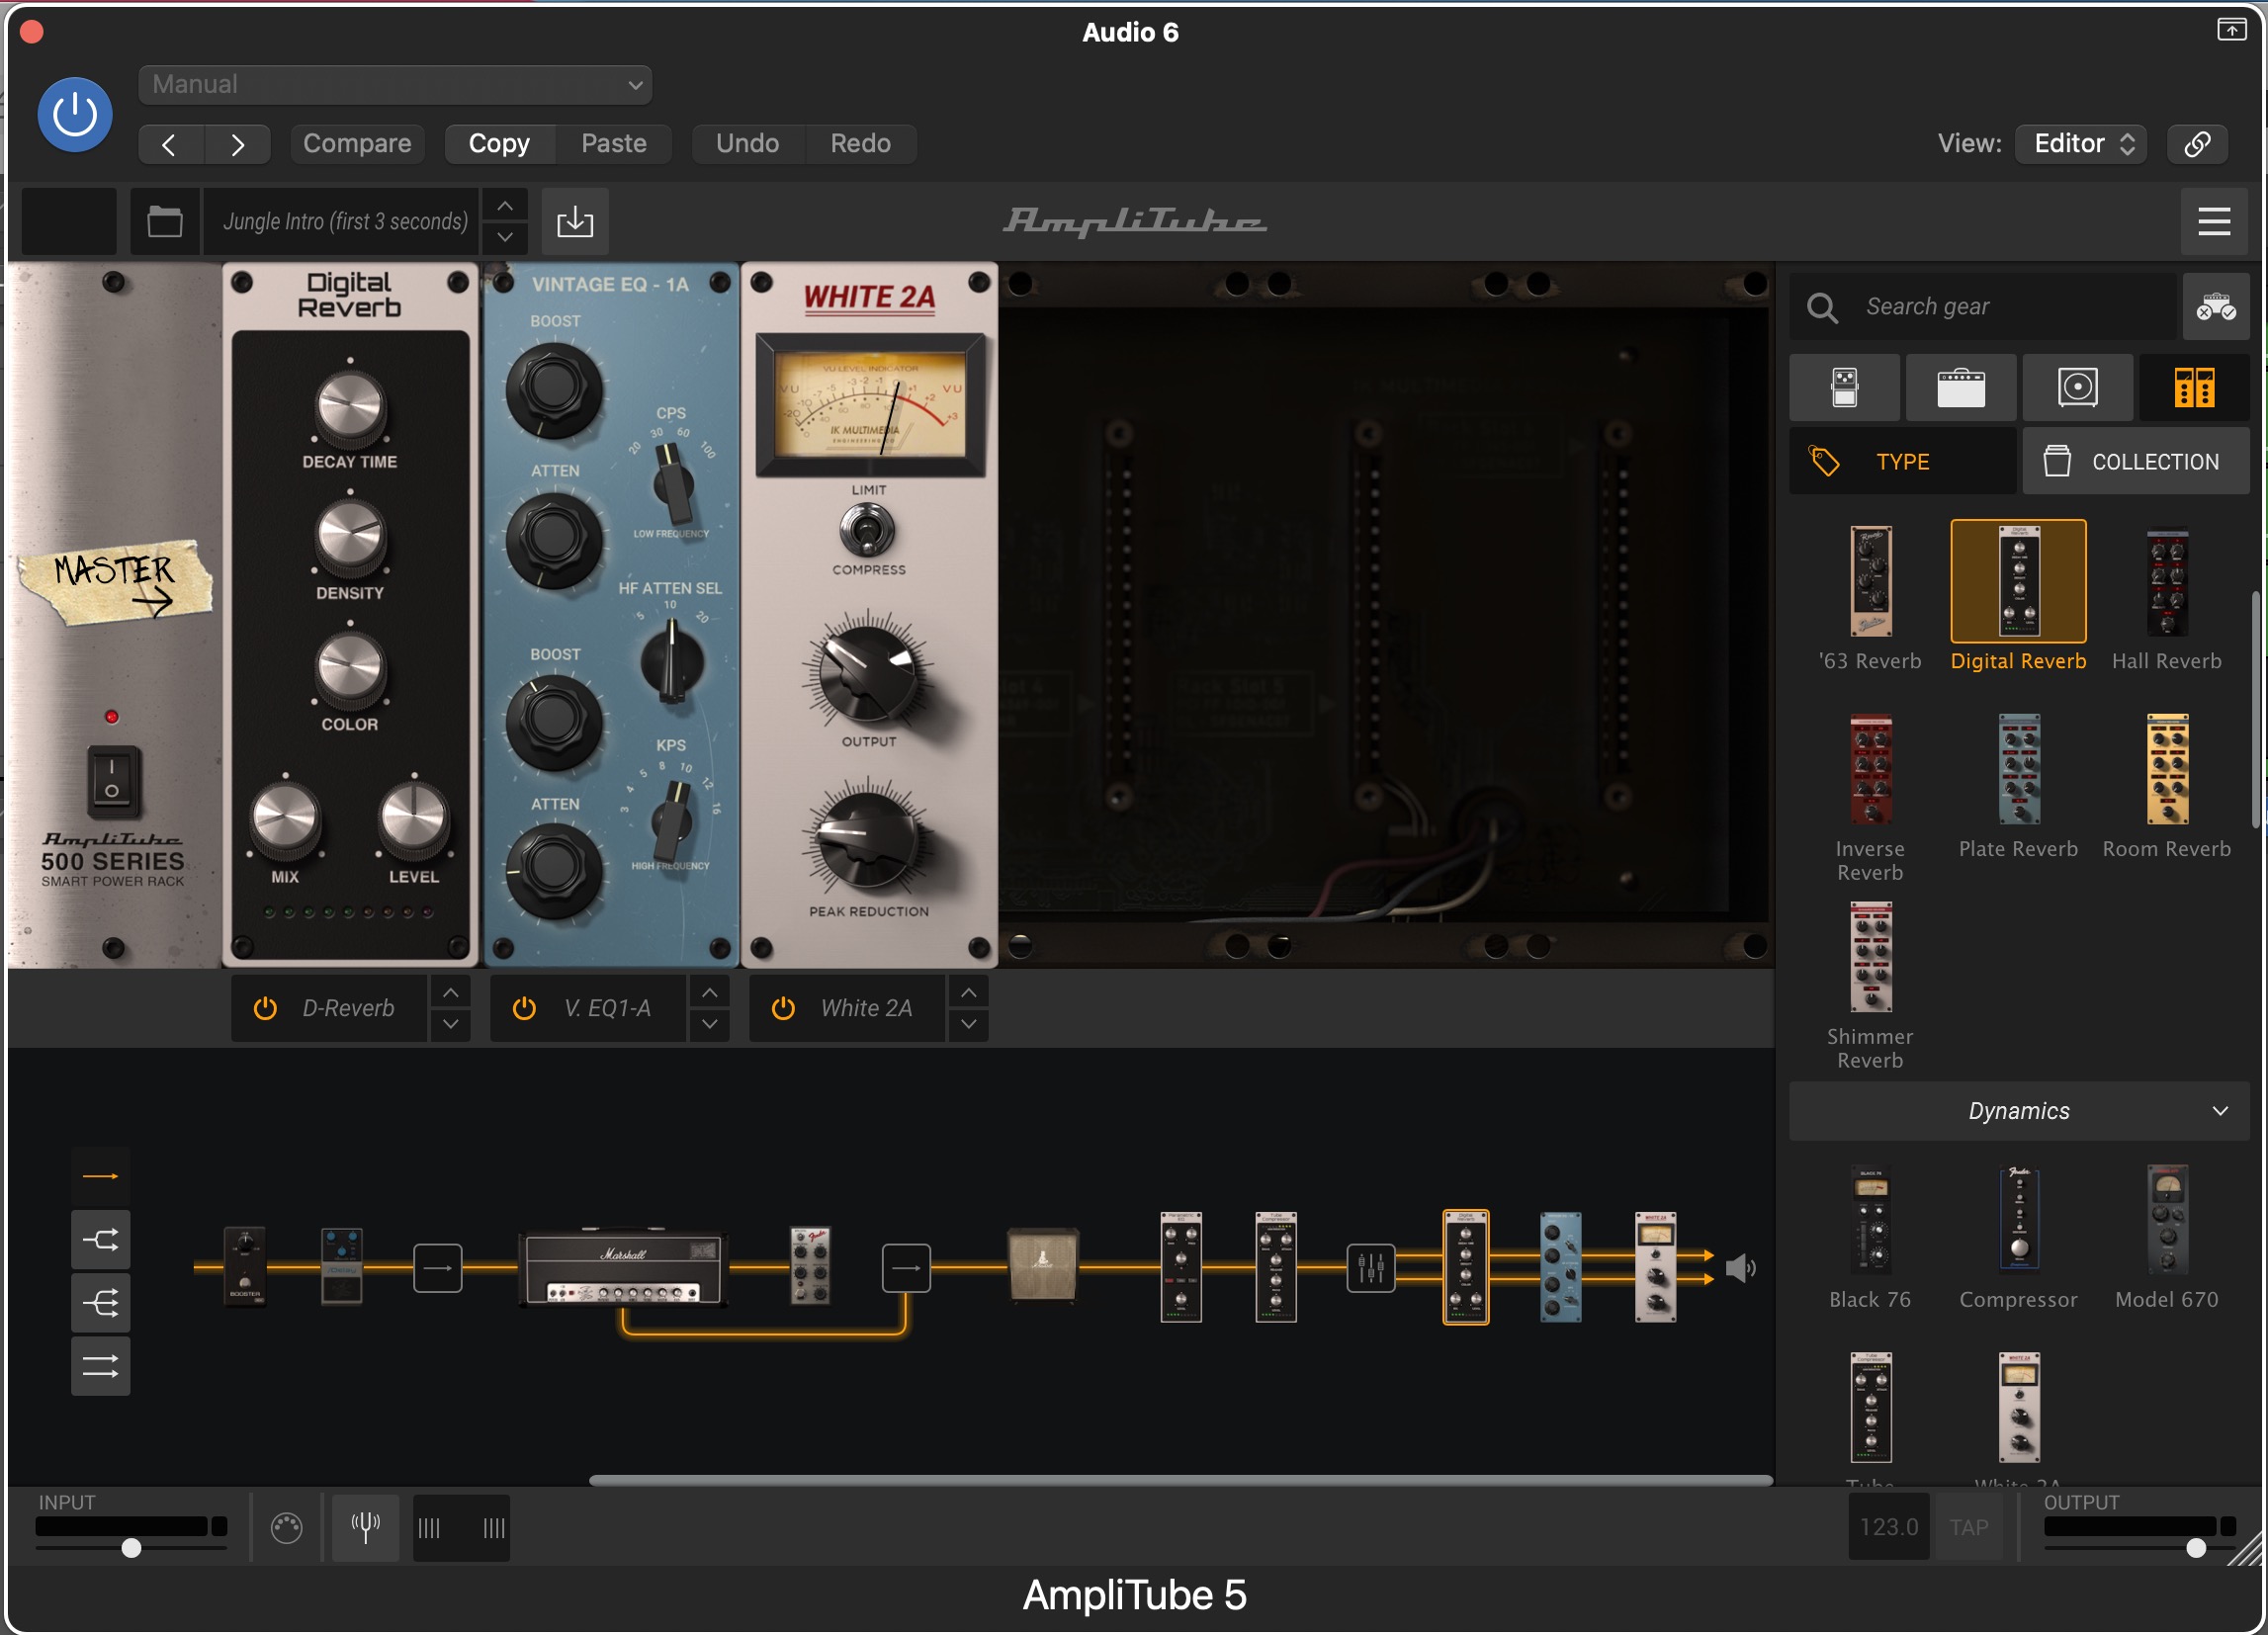
Task: Step the White 2A slot model up
Action: 968,992
